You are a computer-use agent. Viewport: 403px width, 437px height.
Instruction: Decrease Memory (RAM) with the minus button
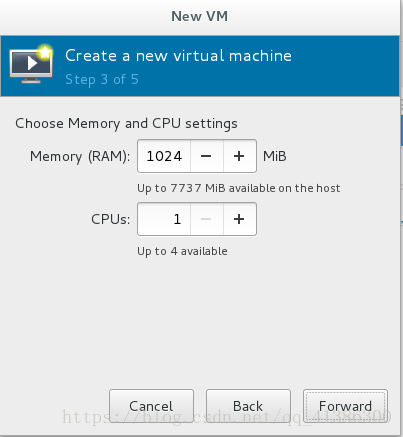207,156
